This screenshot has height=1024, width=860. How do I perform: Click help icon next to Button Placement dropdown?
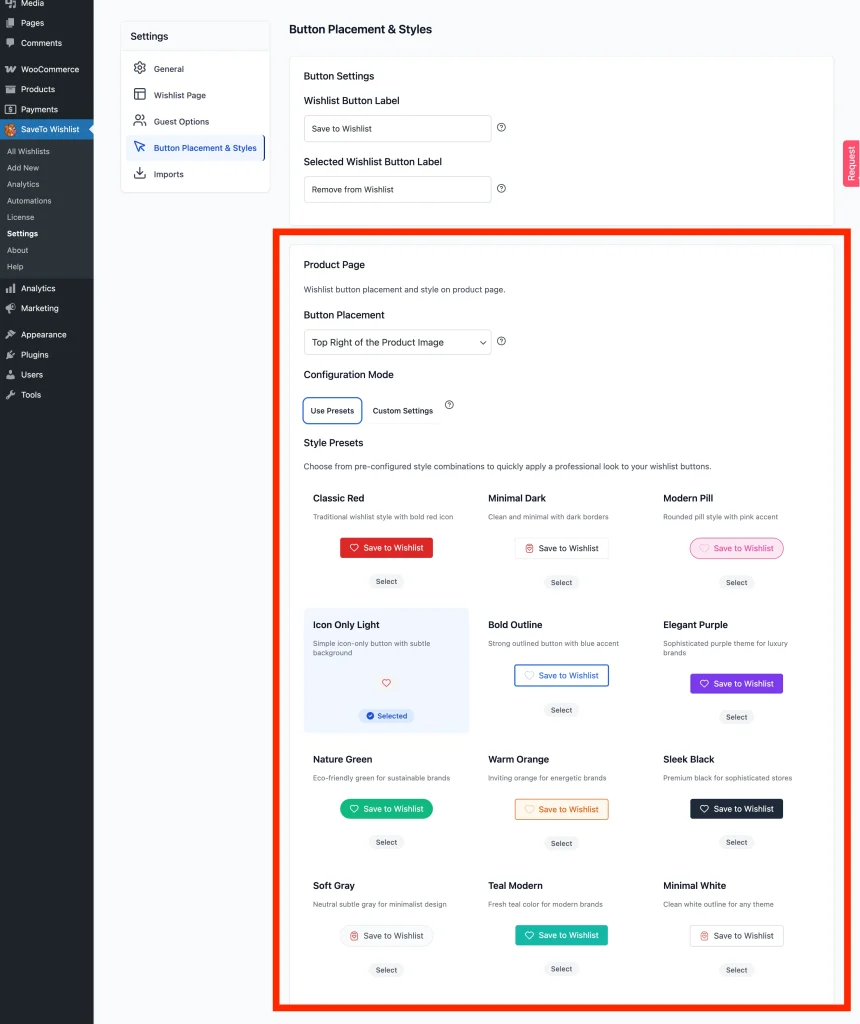(x=502, y=341)
